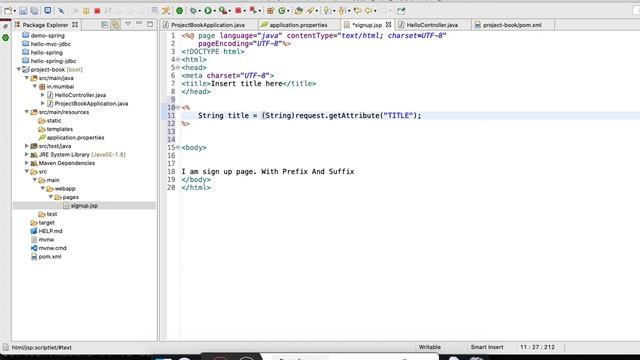The height and width of the screenshot is (360, 640).
Task: Expand HelloController.java tree node
Action: (42, 95)
